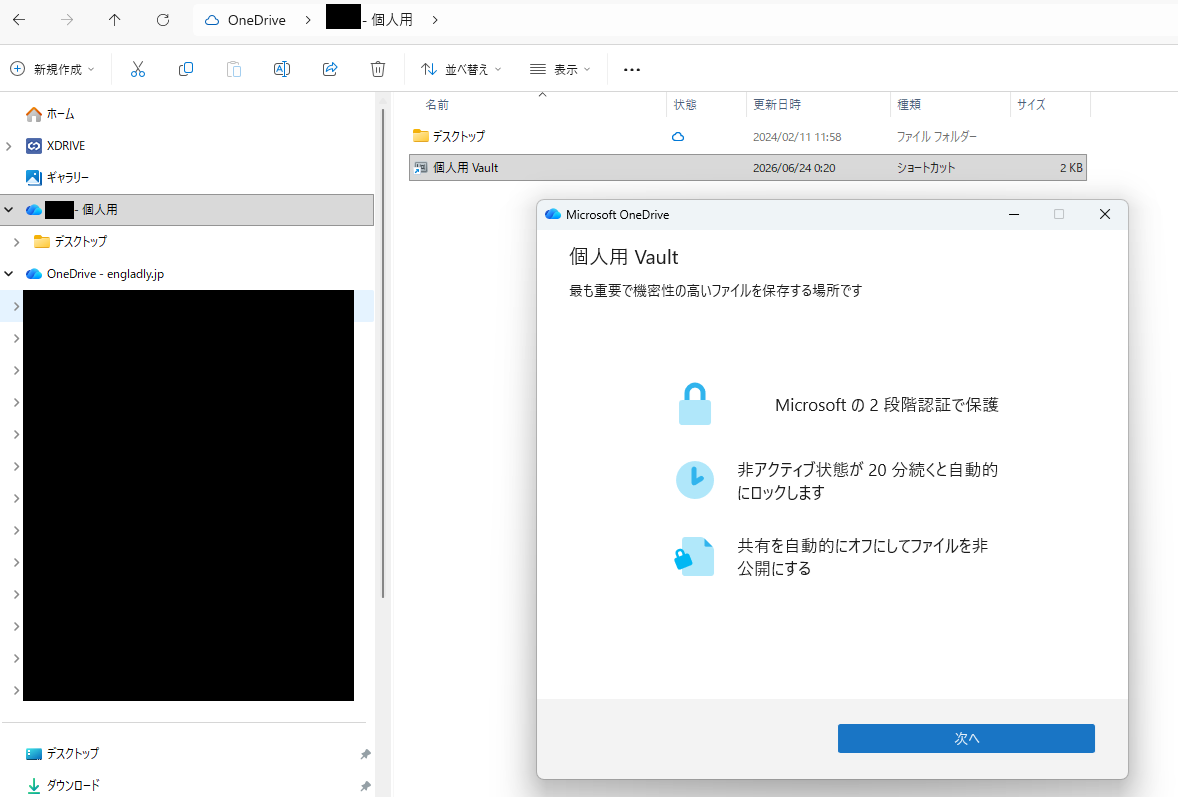Click the Delete trash icon
Viewport: 1178px width, 797px height.
(378, 69)
